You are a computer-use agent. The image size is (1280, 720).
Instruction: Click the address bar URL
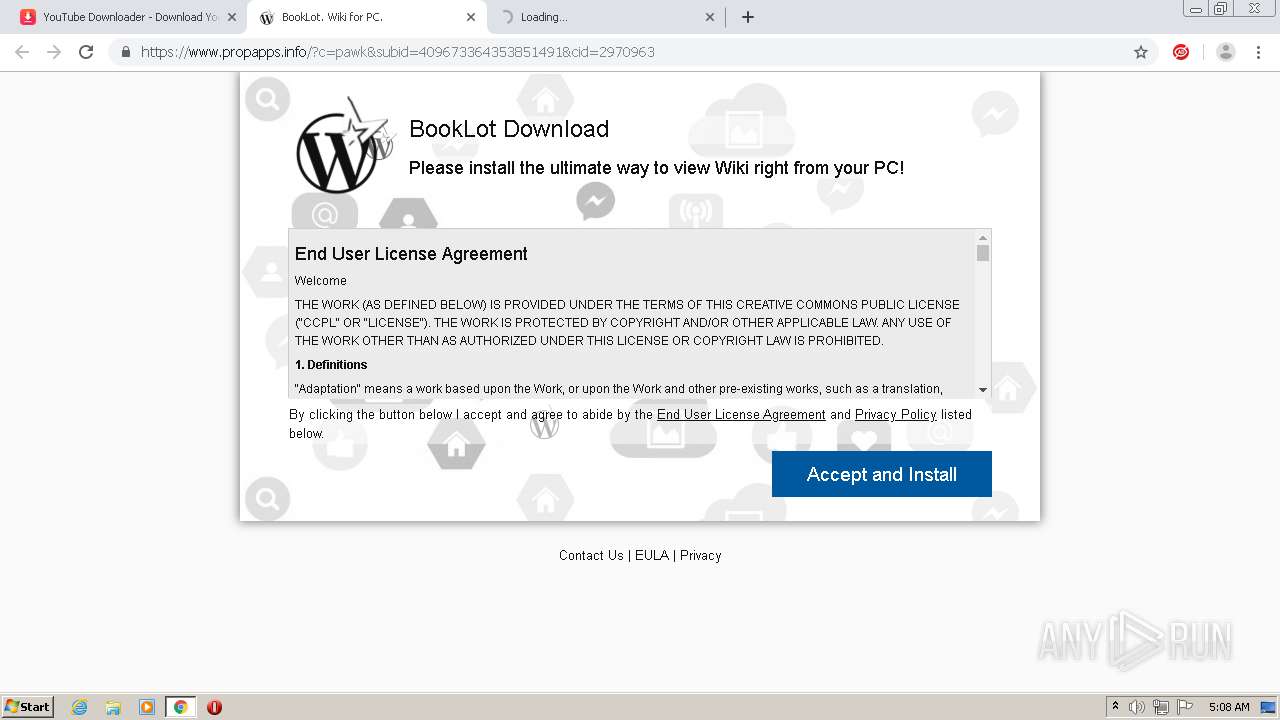pyautogui.click(x=398, y=52)
